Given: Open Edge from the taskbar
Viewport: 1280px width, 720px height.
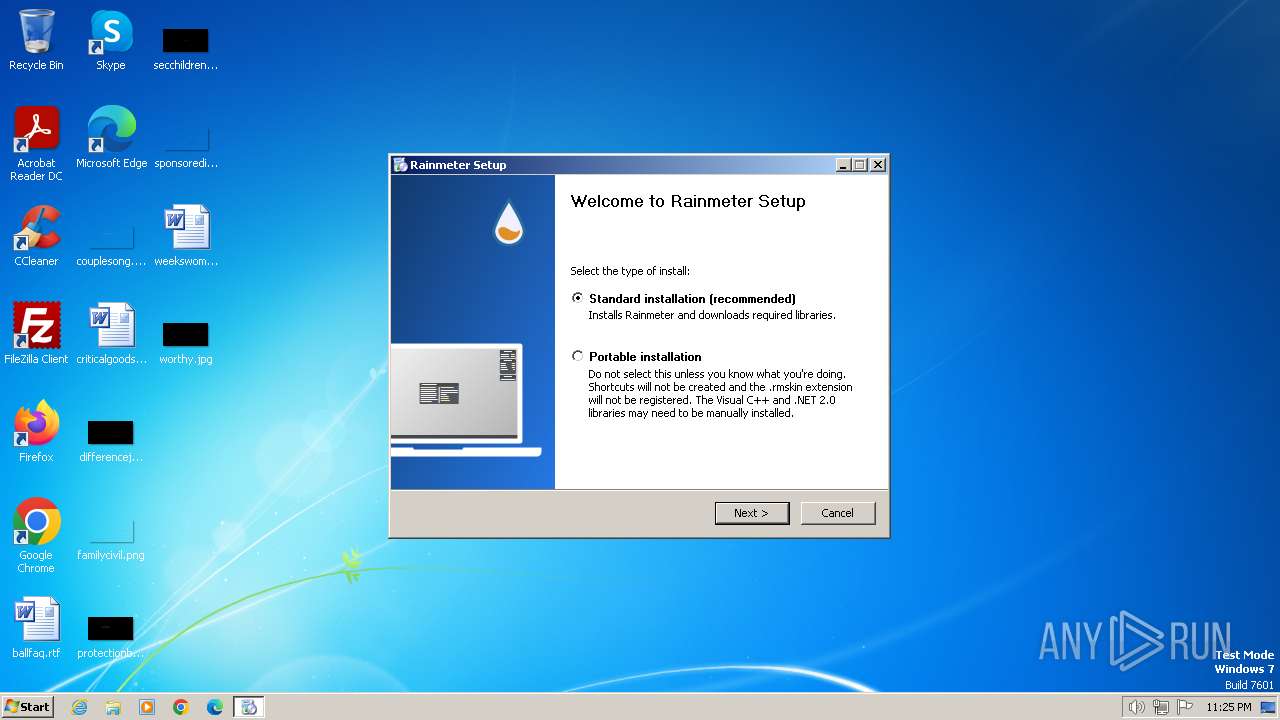Looking at the screenshot, I should tap(215, 707).
